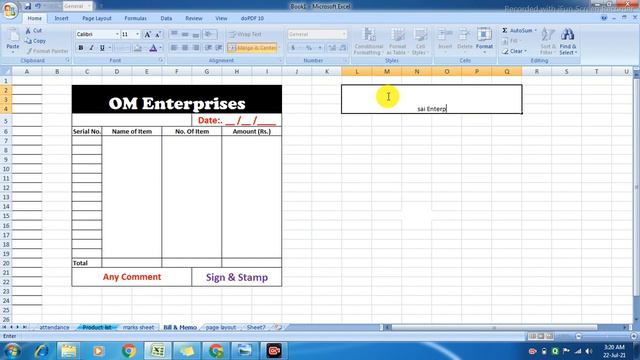This screenshot has width=640, height=360.
Task: Switch to the Insert ribbon tab
Action: (62, 18)
